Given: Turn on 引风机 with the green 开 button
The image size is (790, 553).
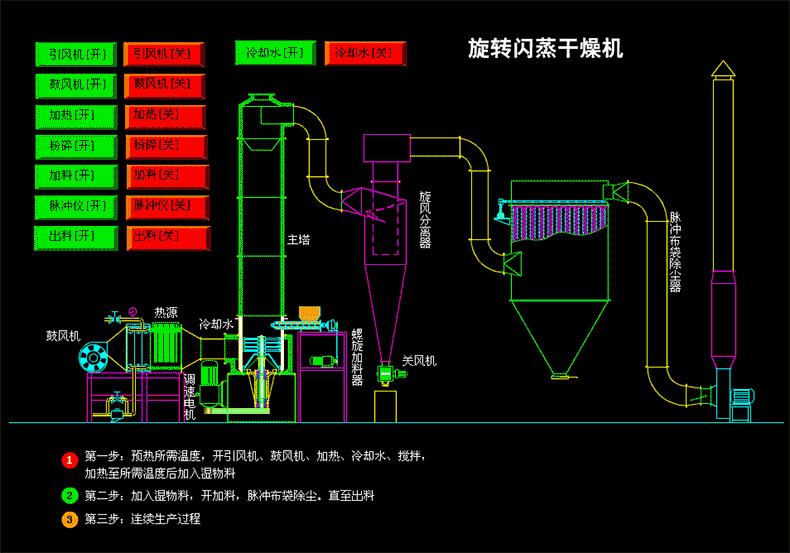Looking at the screenshot, I should click(75, 53).
